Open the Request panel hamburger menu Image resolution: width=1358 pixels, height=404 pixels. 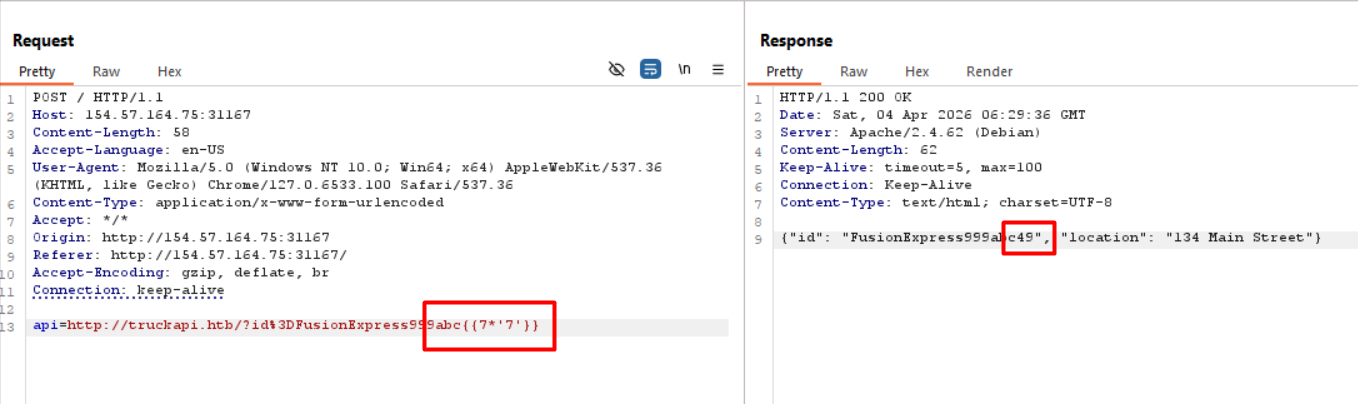pos(718,70)
